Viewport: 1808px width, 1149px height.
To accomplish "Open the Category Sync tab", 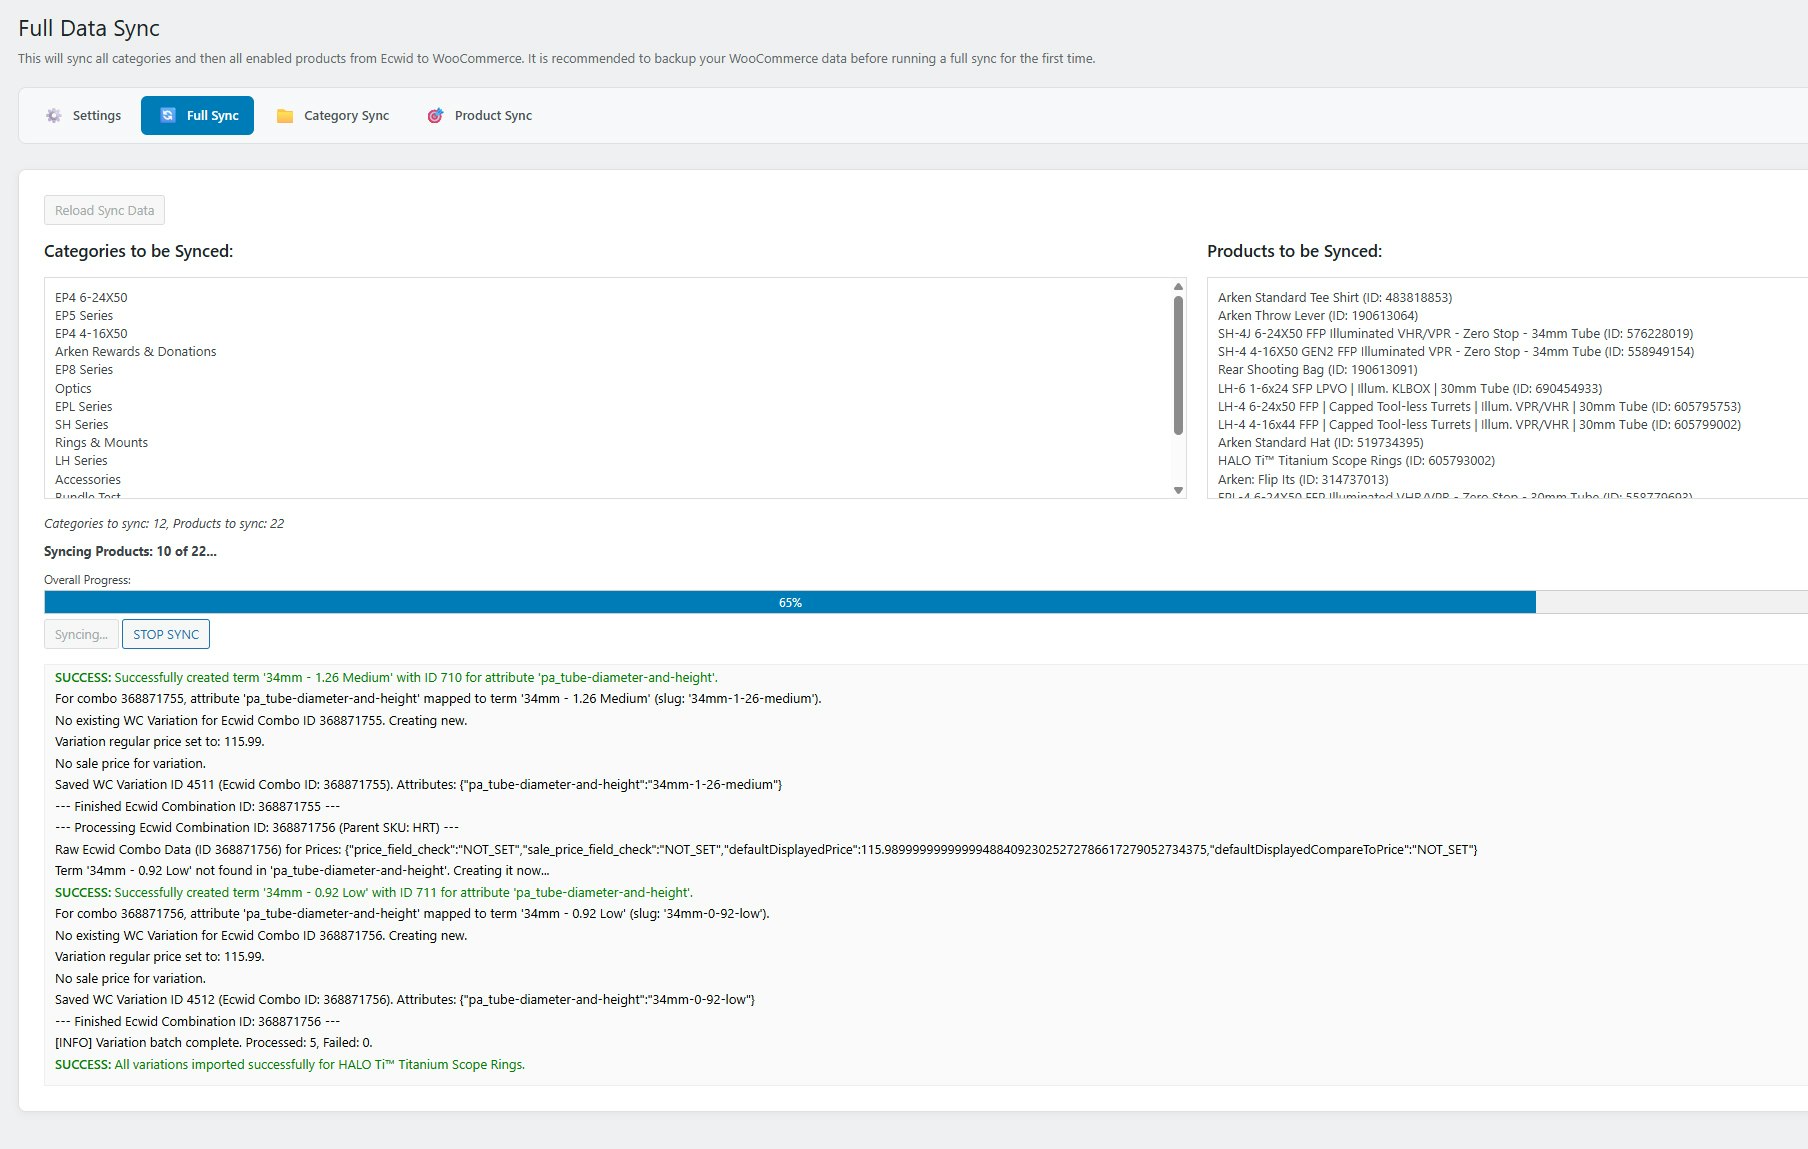I will (332, 115).
